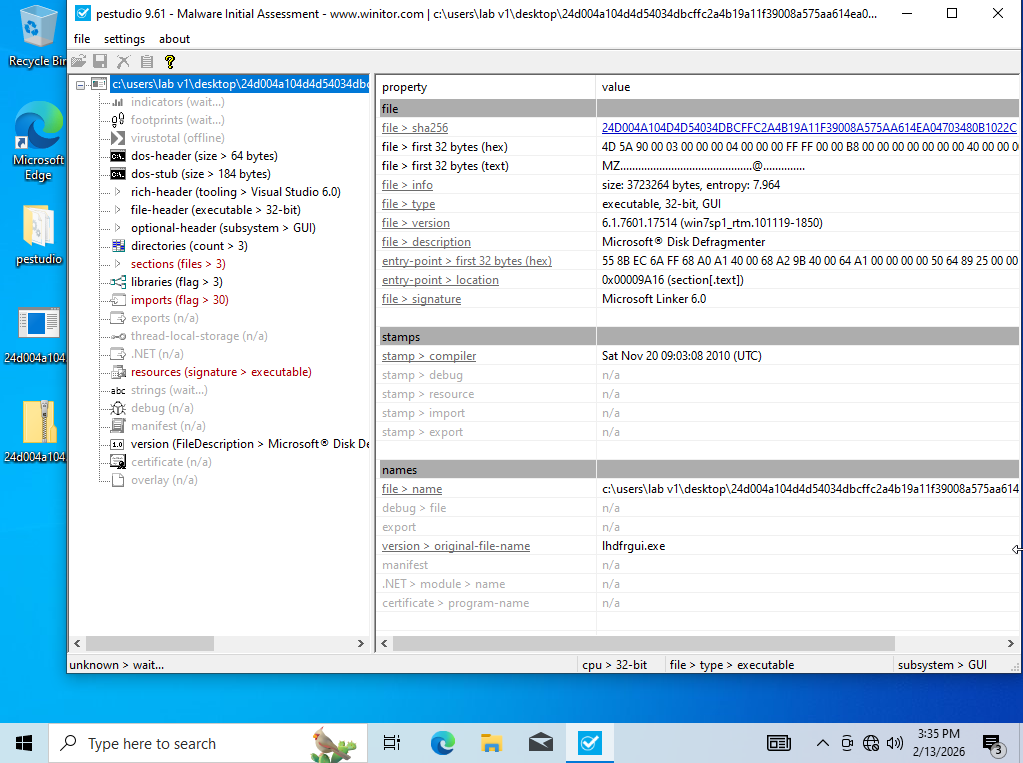Click the Windows Start button
The width and height of the screenshot is (1023, 763).
point(24,743)
